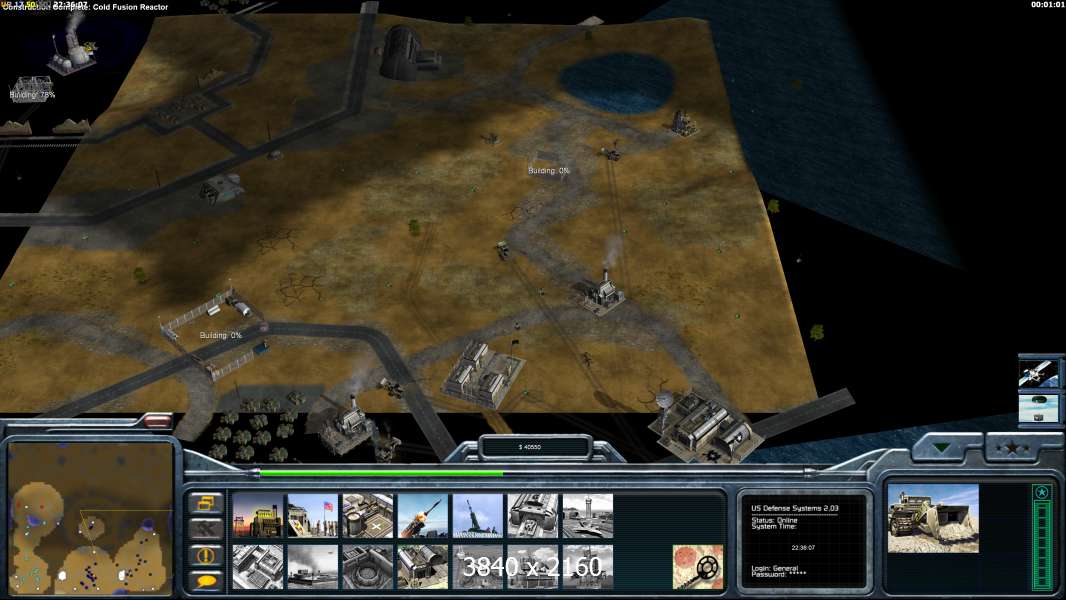
Task: Select Barracks build icon with American flag
Action: [x=312, y=516]
